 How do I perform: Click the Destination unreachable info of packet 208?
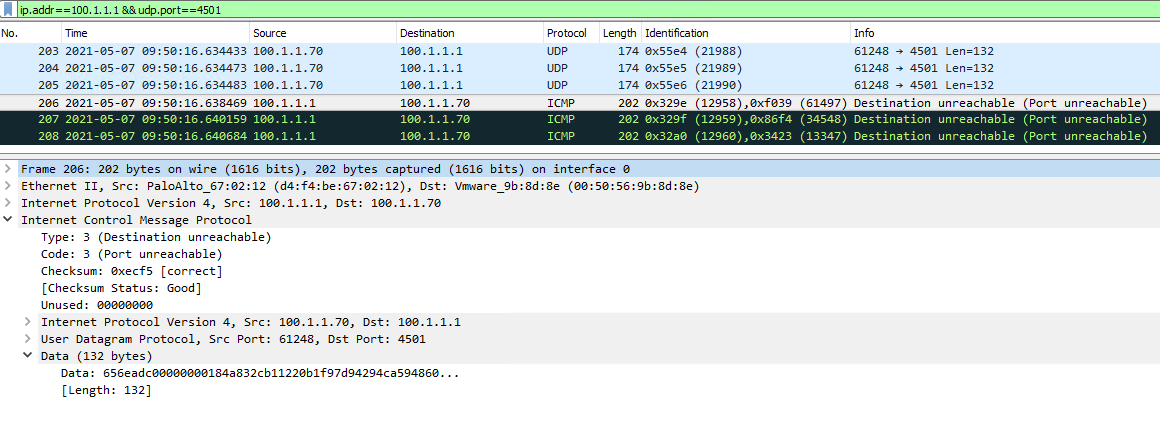point(1000,136)
